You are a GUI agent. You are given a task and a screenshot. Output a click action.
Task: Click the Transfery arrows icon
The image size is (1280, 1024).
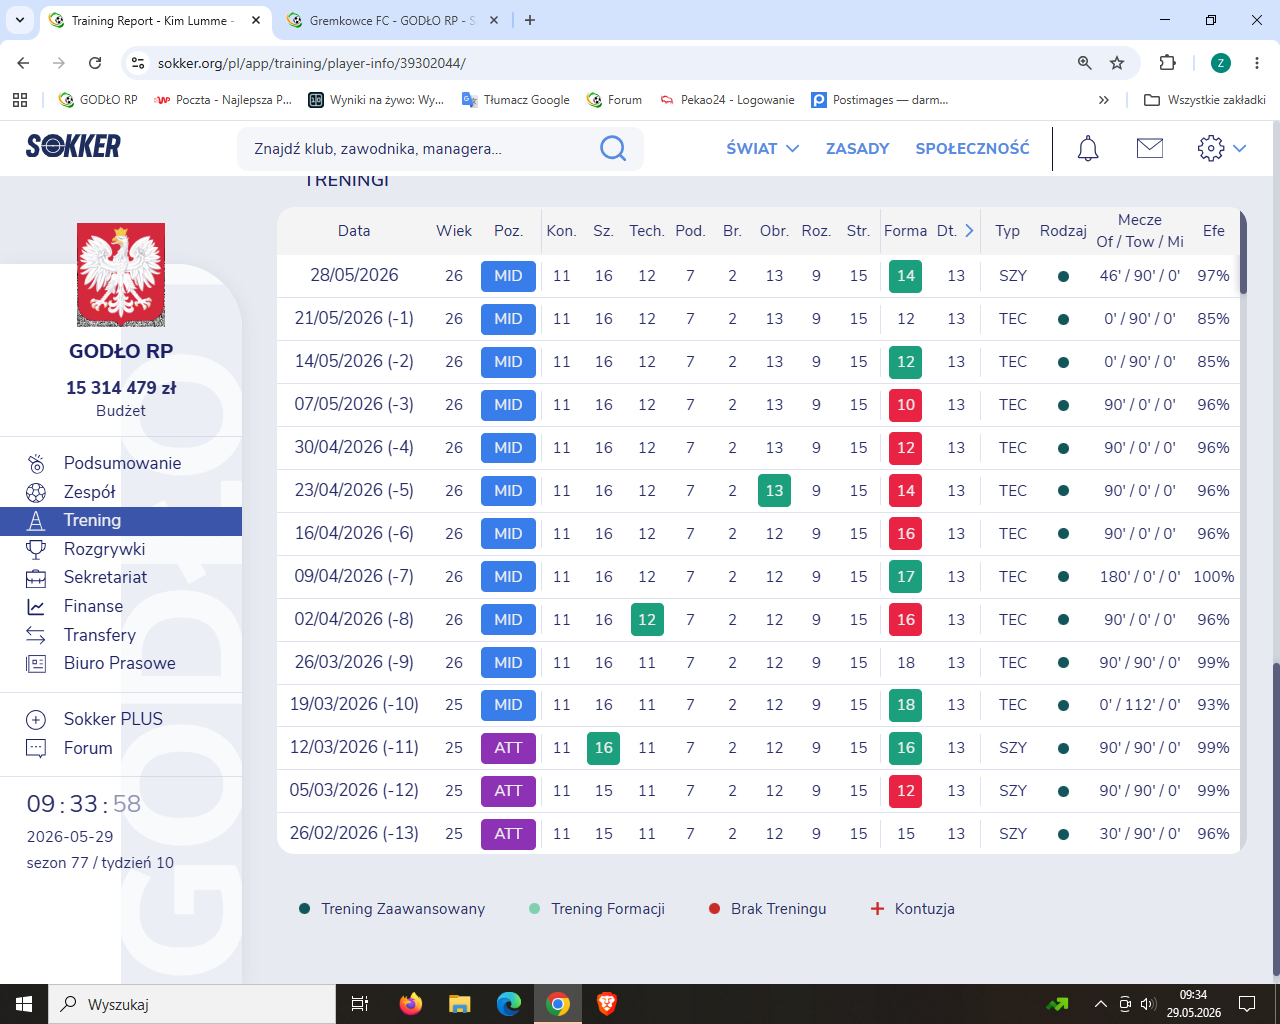36,635
